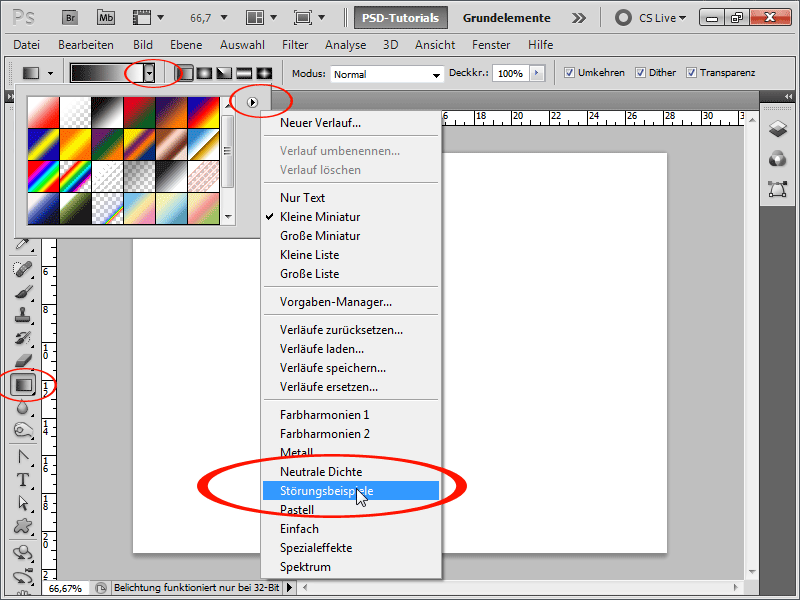Open gradient picker dropdown arrow

point(148,73)
